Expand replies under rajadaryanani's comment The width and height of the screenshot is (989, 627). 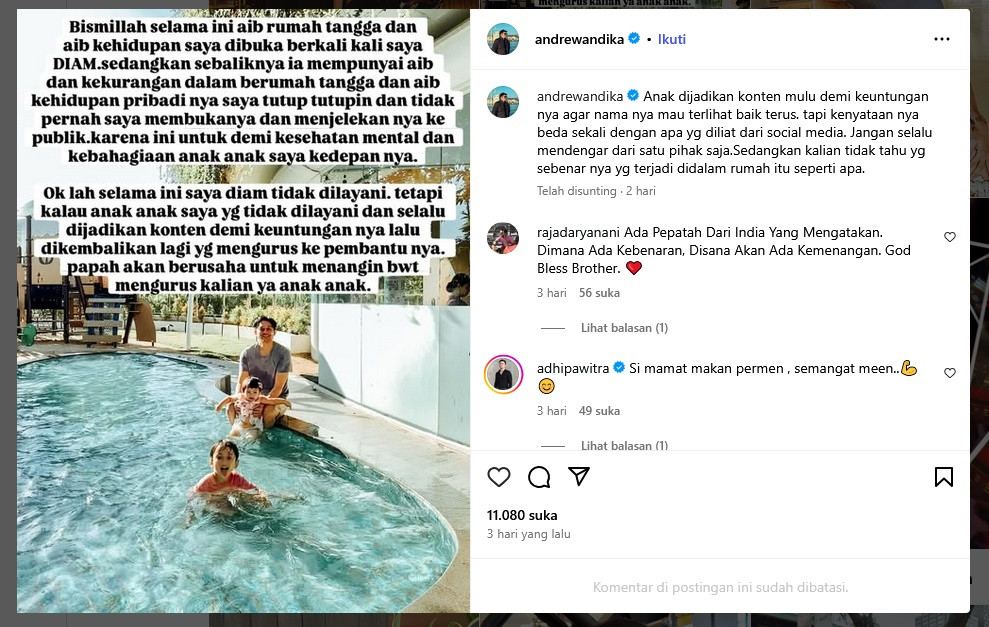pyautogui.click(x=624, y=328)
